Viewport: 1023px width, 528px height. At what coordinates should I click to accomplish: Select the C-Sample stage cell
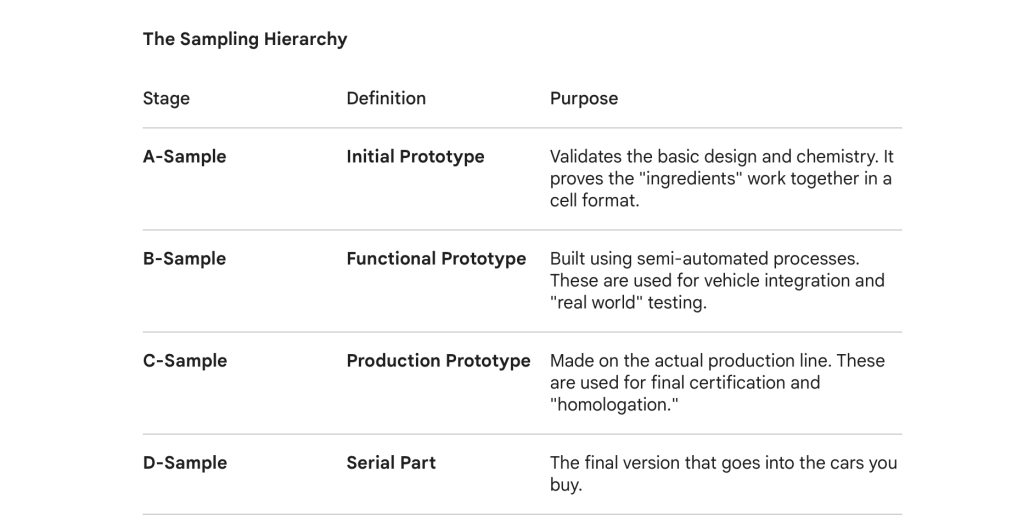pyautogui.click(x=185, y=361)
